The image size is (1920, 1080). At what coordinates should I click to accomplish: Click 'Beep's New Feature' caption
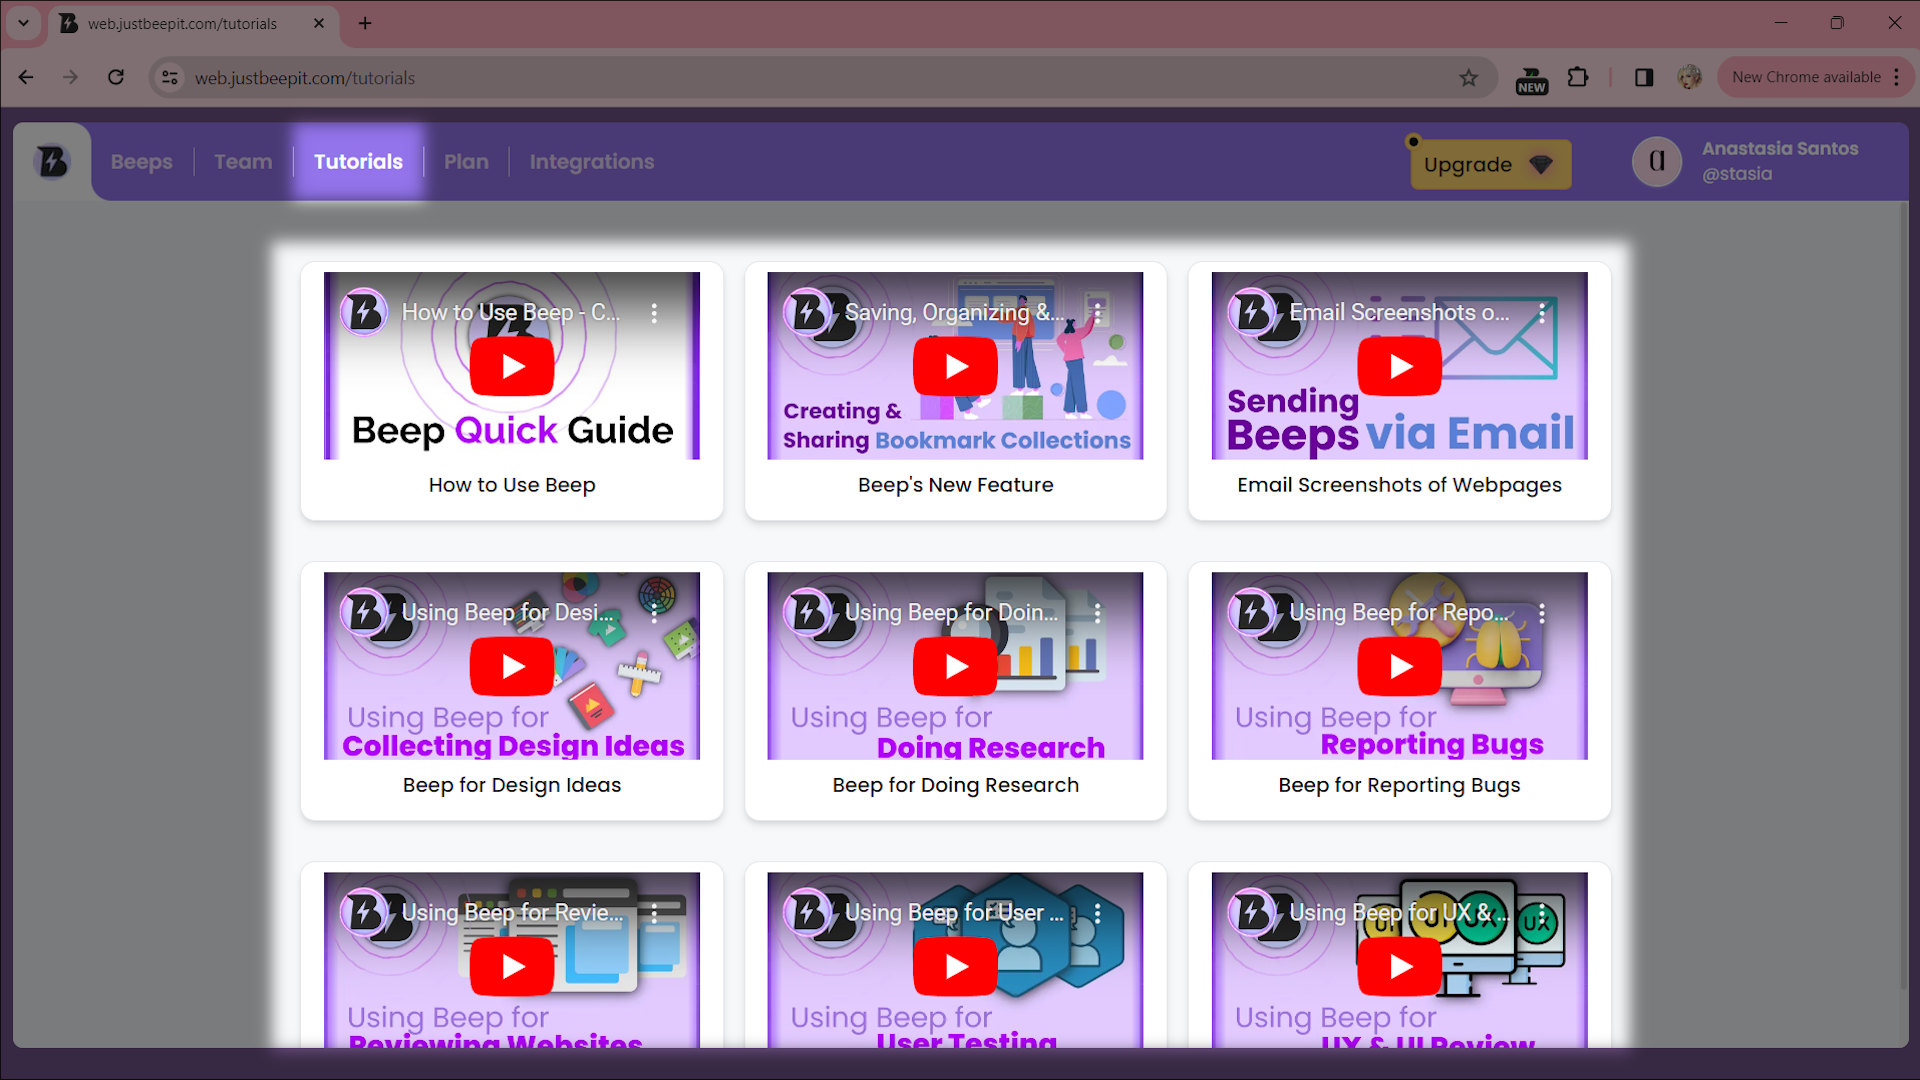(x=955, y=485)
